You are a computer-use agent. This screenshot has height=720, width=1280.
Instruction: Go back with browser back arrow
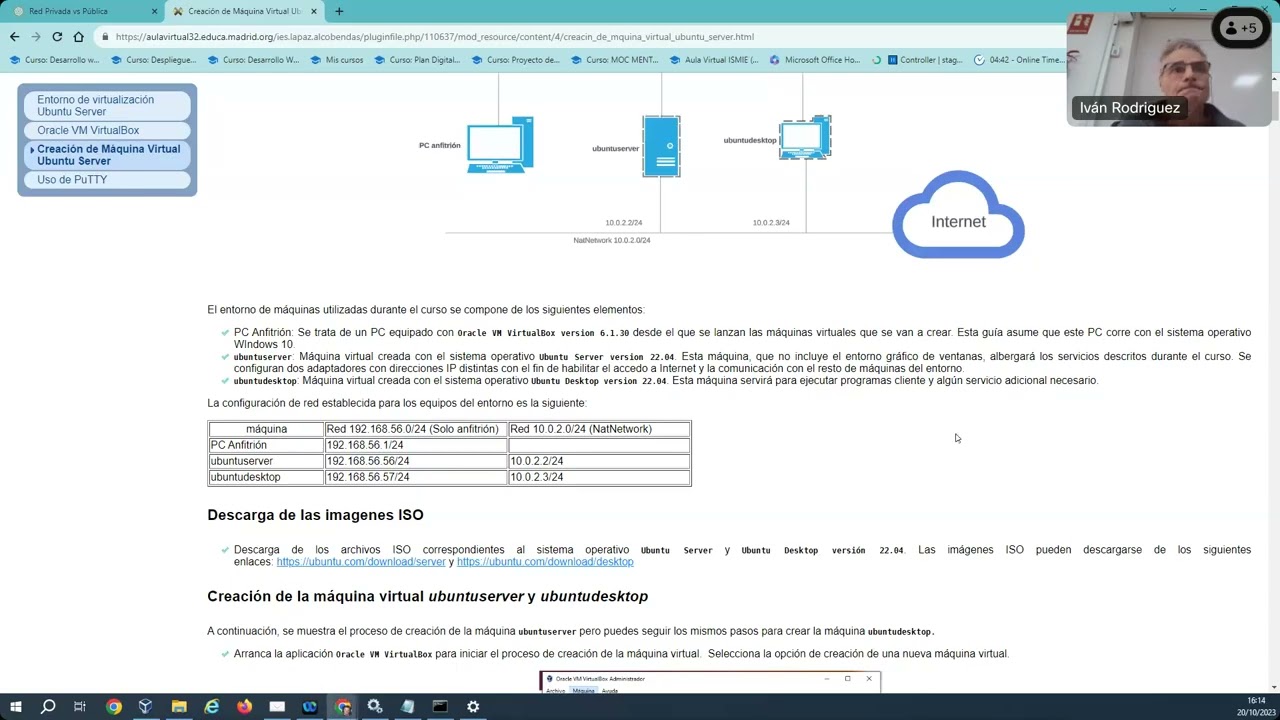[x=14, y=36]
